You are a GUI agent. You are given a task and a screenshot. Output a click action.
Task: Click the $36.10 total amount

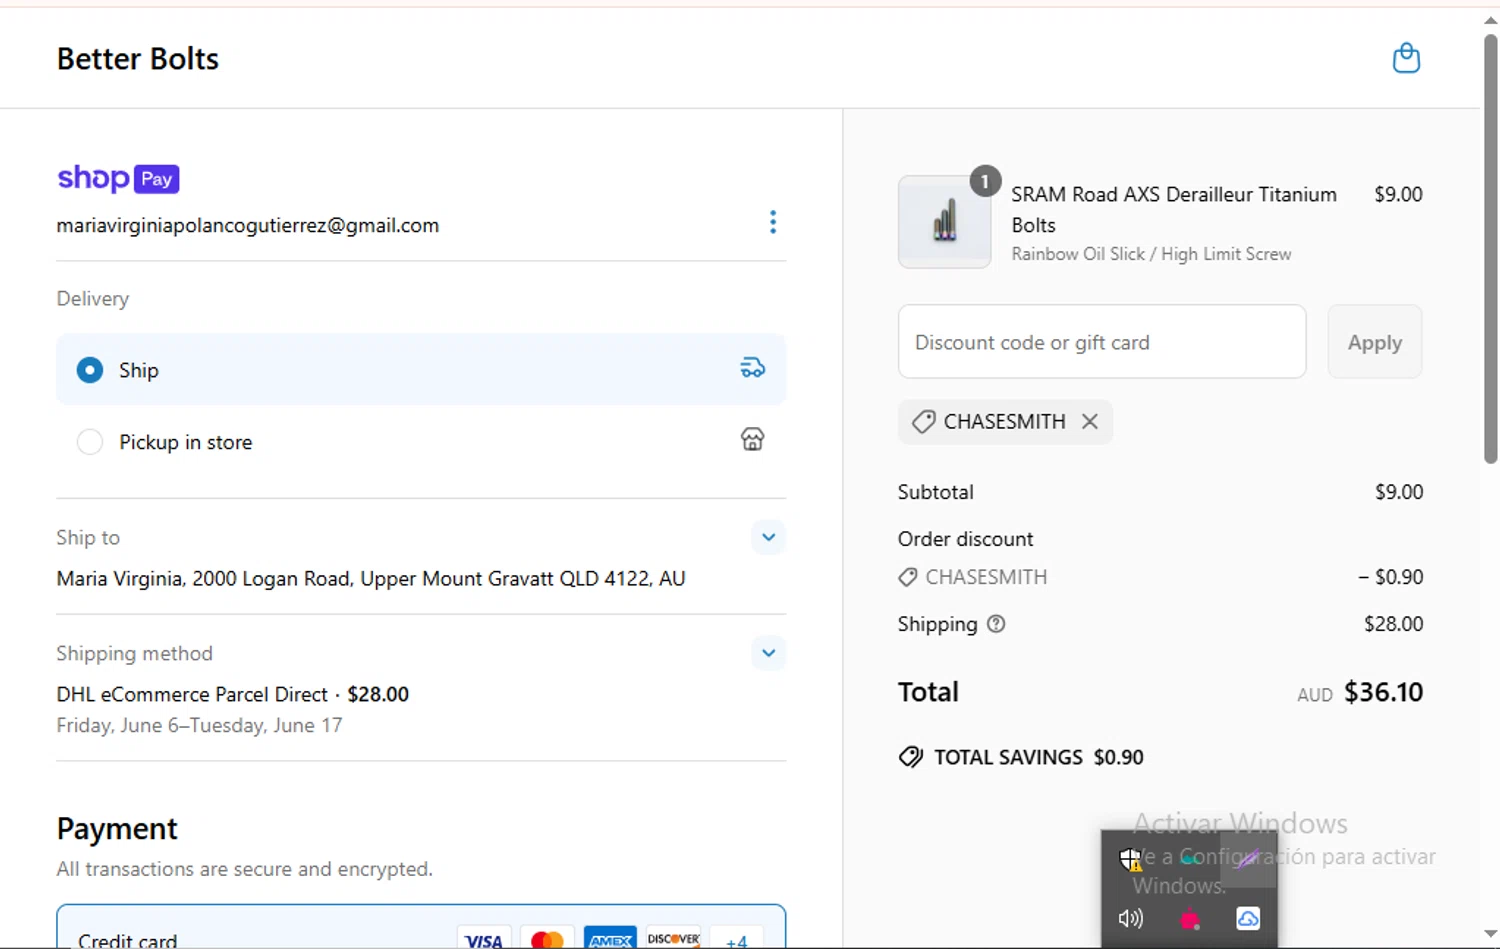coord(1383,692)
